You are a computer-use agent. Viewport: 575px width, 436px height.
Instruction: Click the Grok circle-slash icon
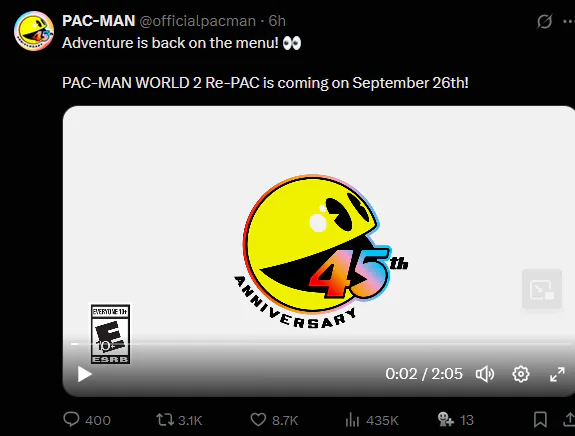point(545,21)
